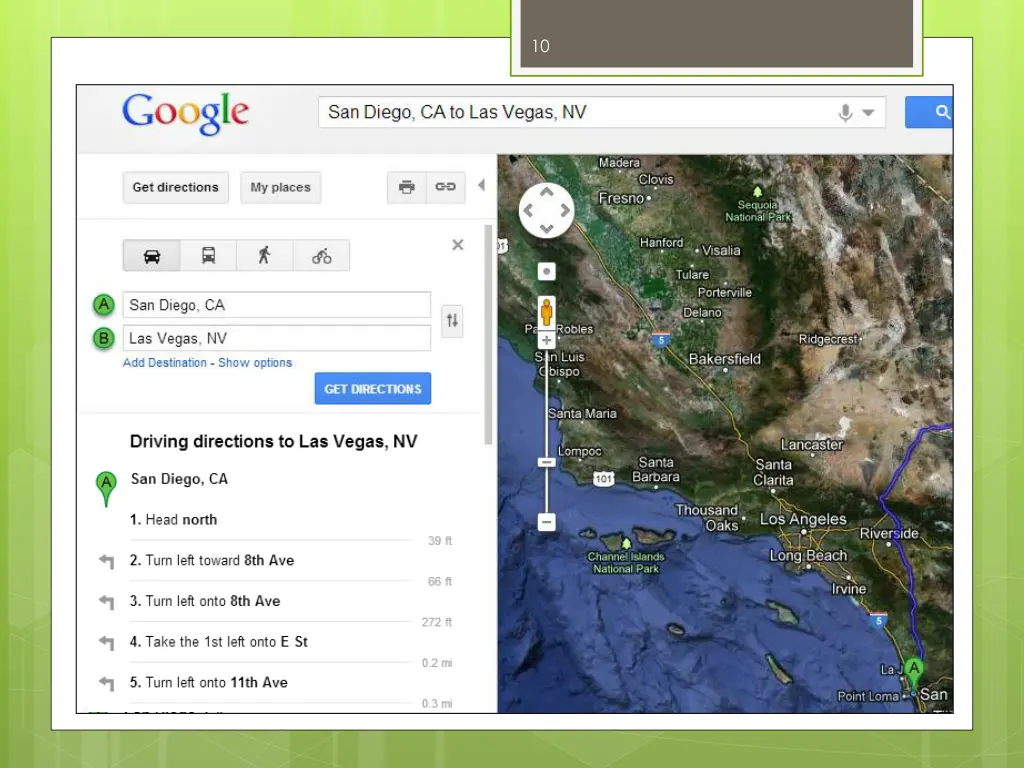
Task: Click the blue GET DIRECTIONS button
Action: pos(373,389)
